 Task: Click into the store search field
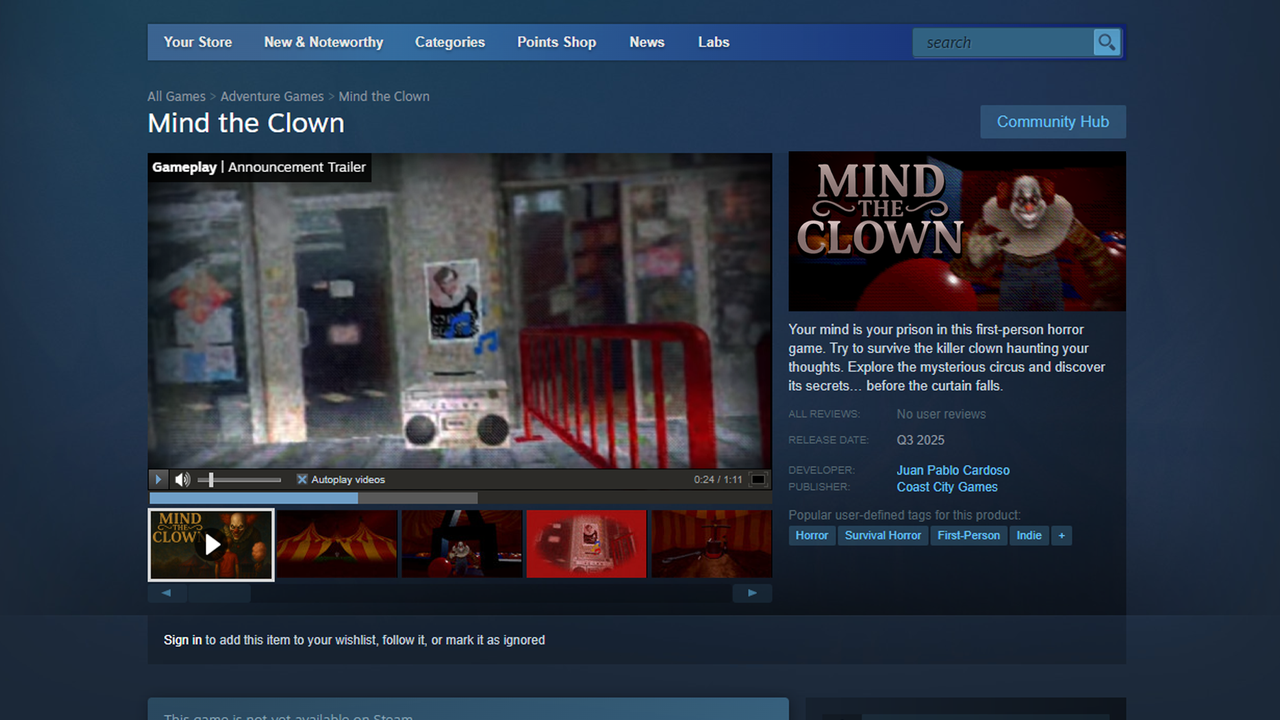coord(1003,42)
